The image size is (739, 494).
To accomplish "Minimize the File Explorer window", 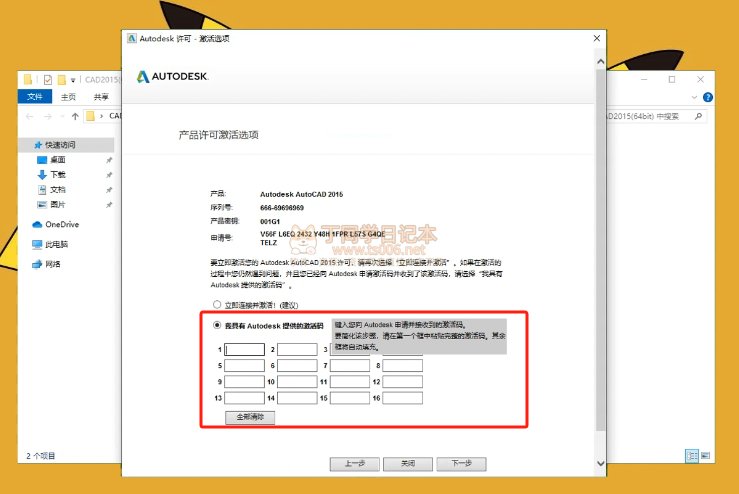I will click(x=644, y=79).
